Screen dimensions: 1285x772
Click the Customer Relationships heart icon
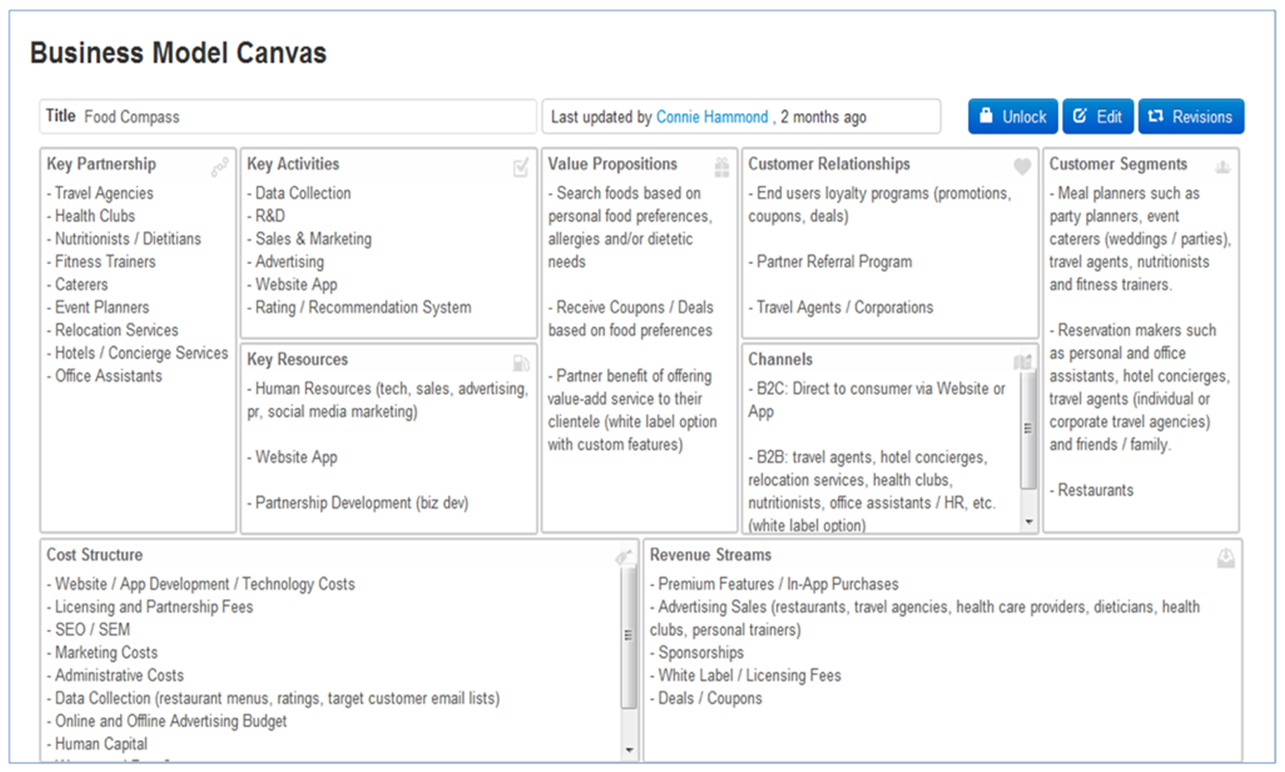(1022, 167)
